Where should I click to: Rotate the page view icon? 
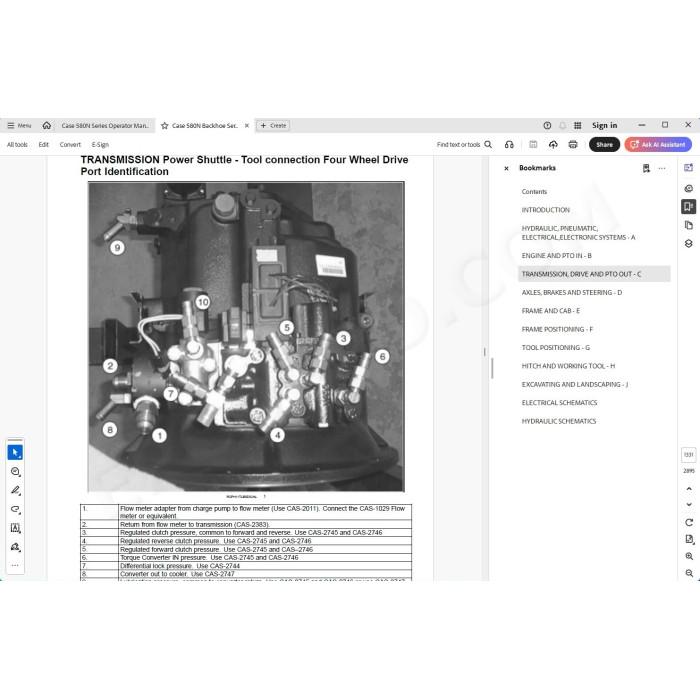(689, 522)
